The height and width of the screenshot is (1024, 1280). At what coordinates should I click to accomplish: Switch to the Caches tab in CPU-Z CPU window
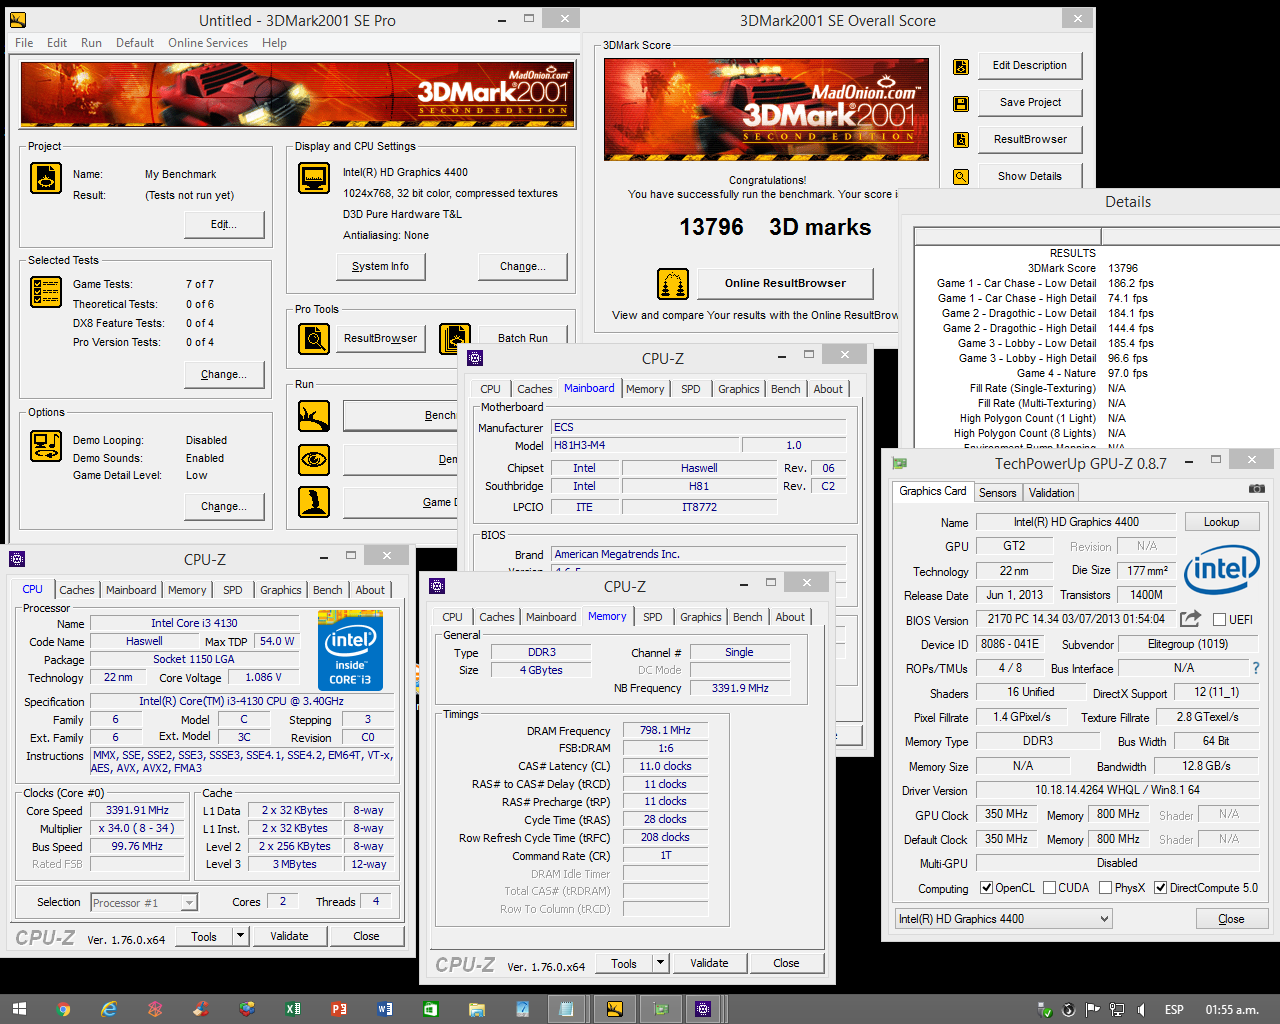point(77,590)
